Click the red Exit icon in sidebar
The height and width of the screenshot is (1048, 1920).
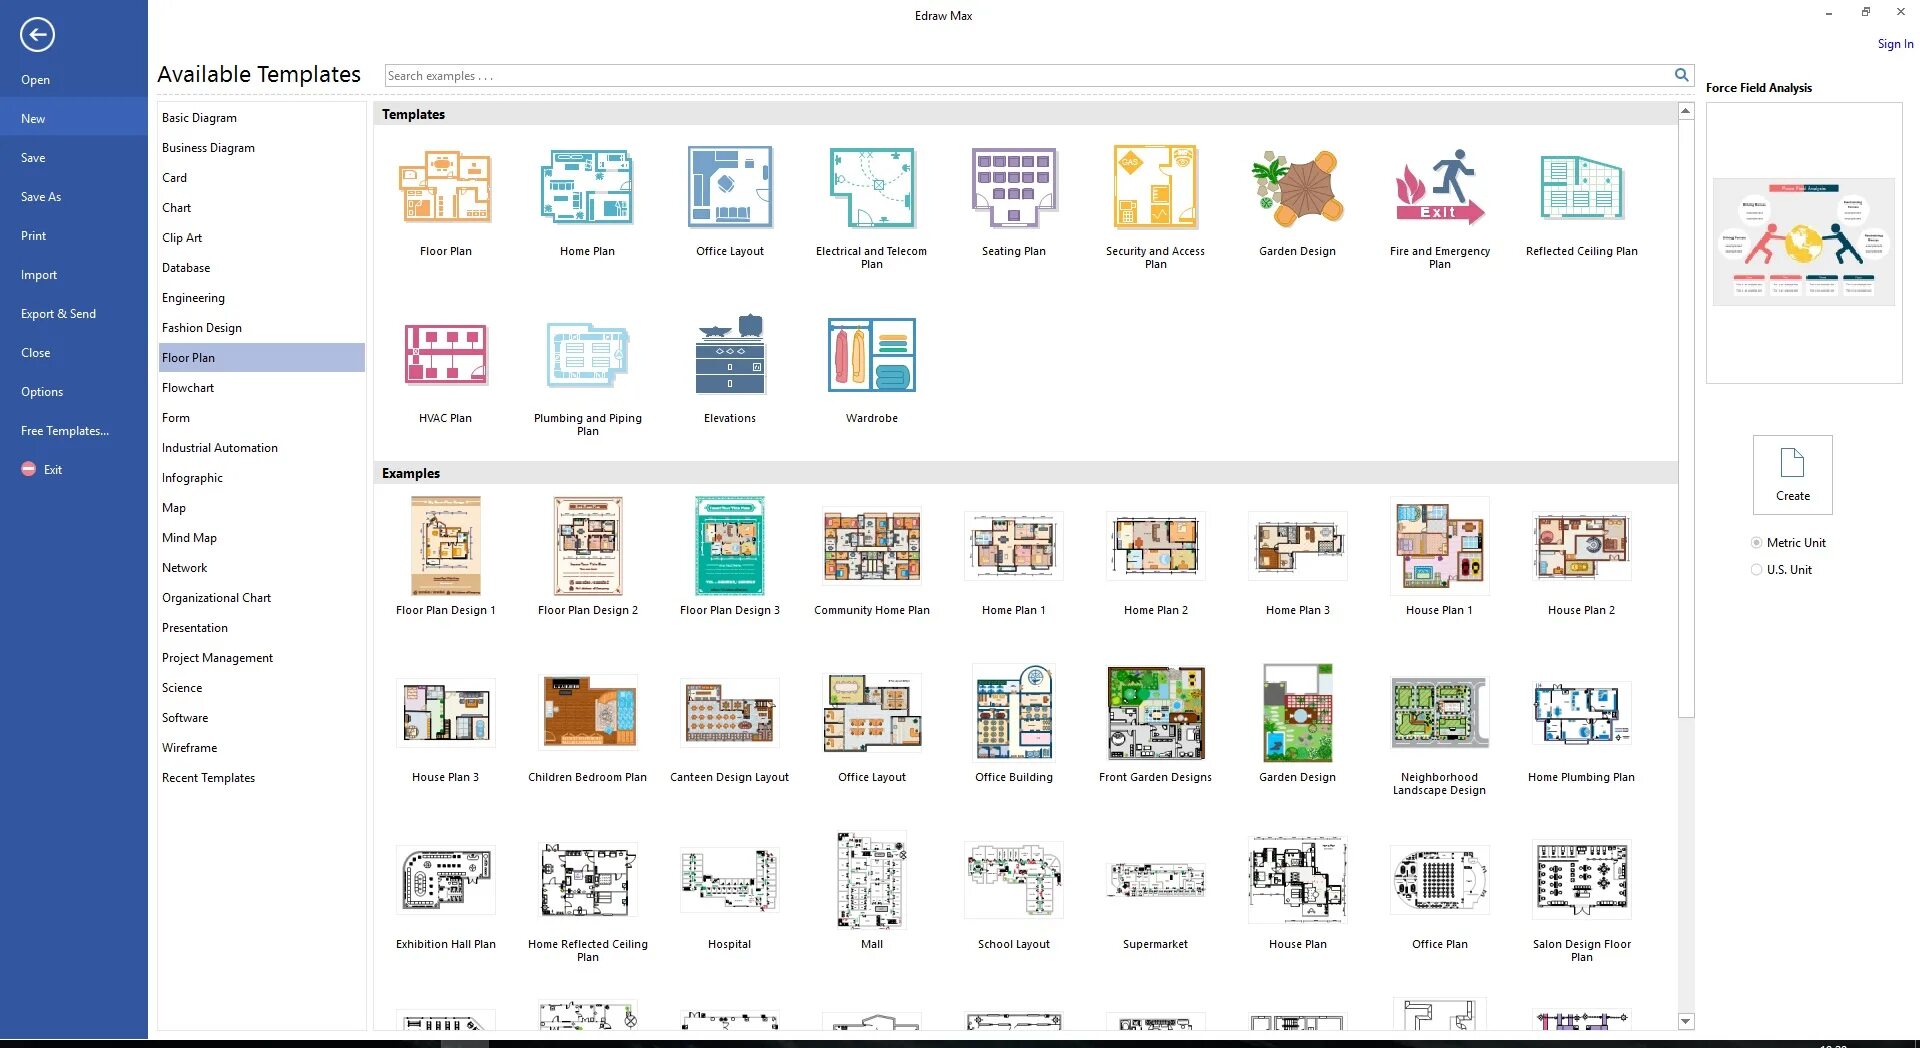point(29,469)
